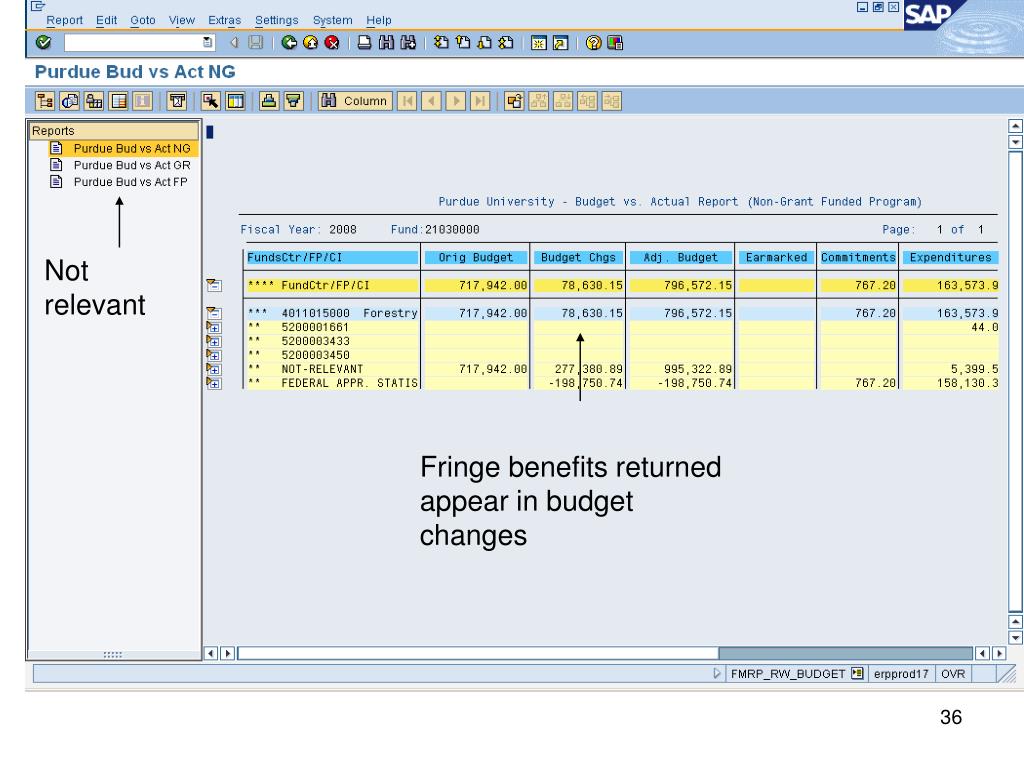
Task: Click the hierarchy tree icon in report toolbar
Action: click(x=45, y=101)
